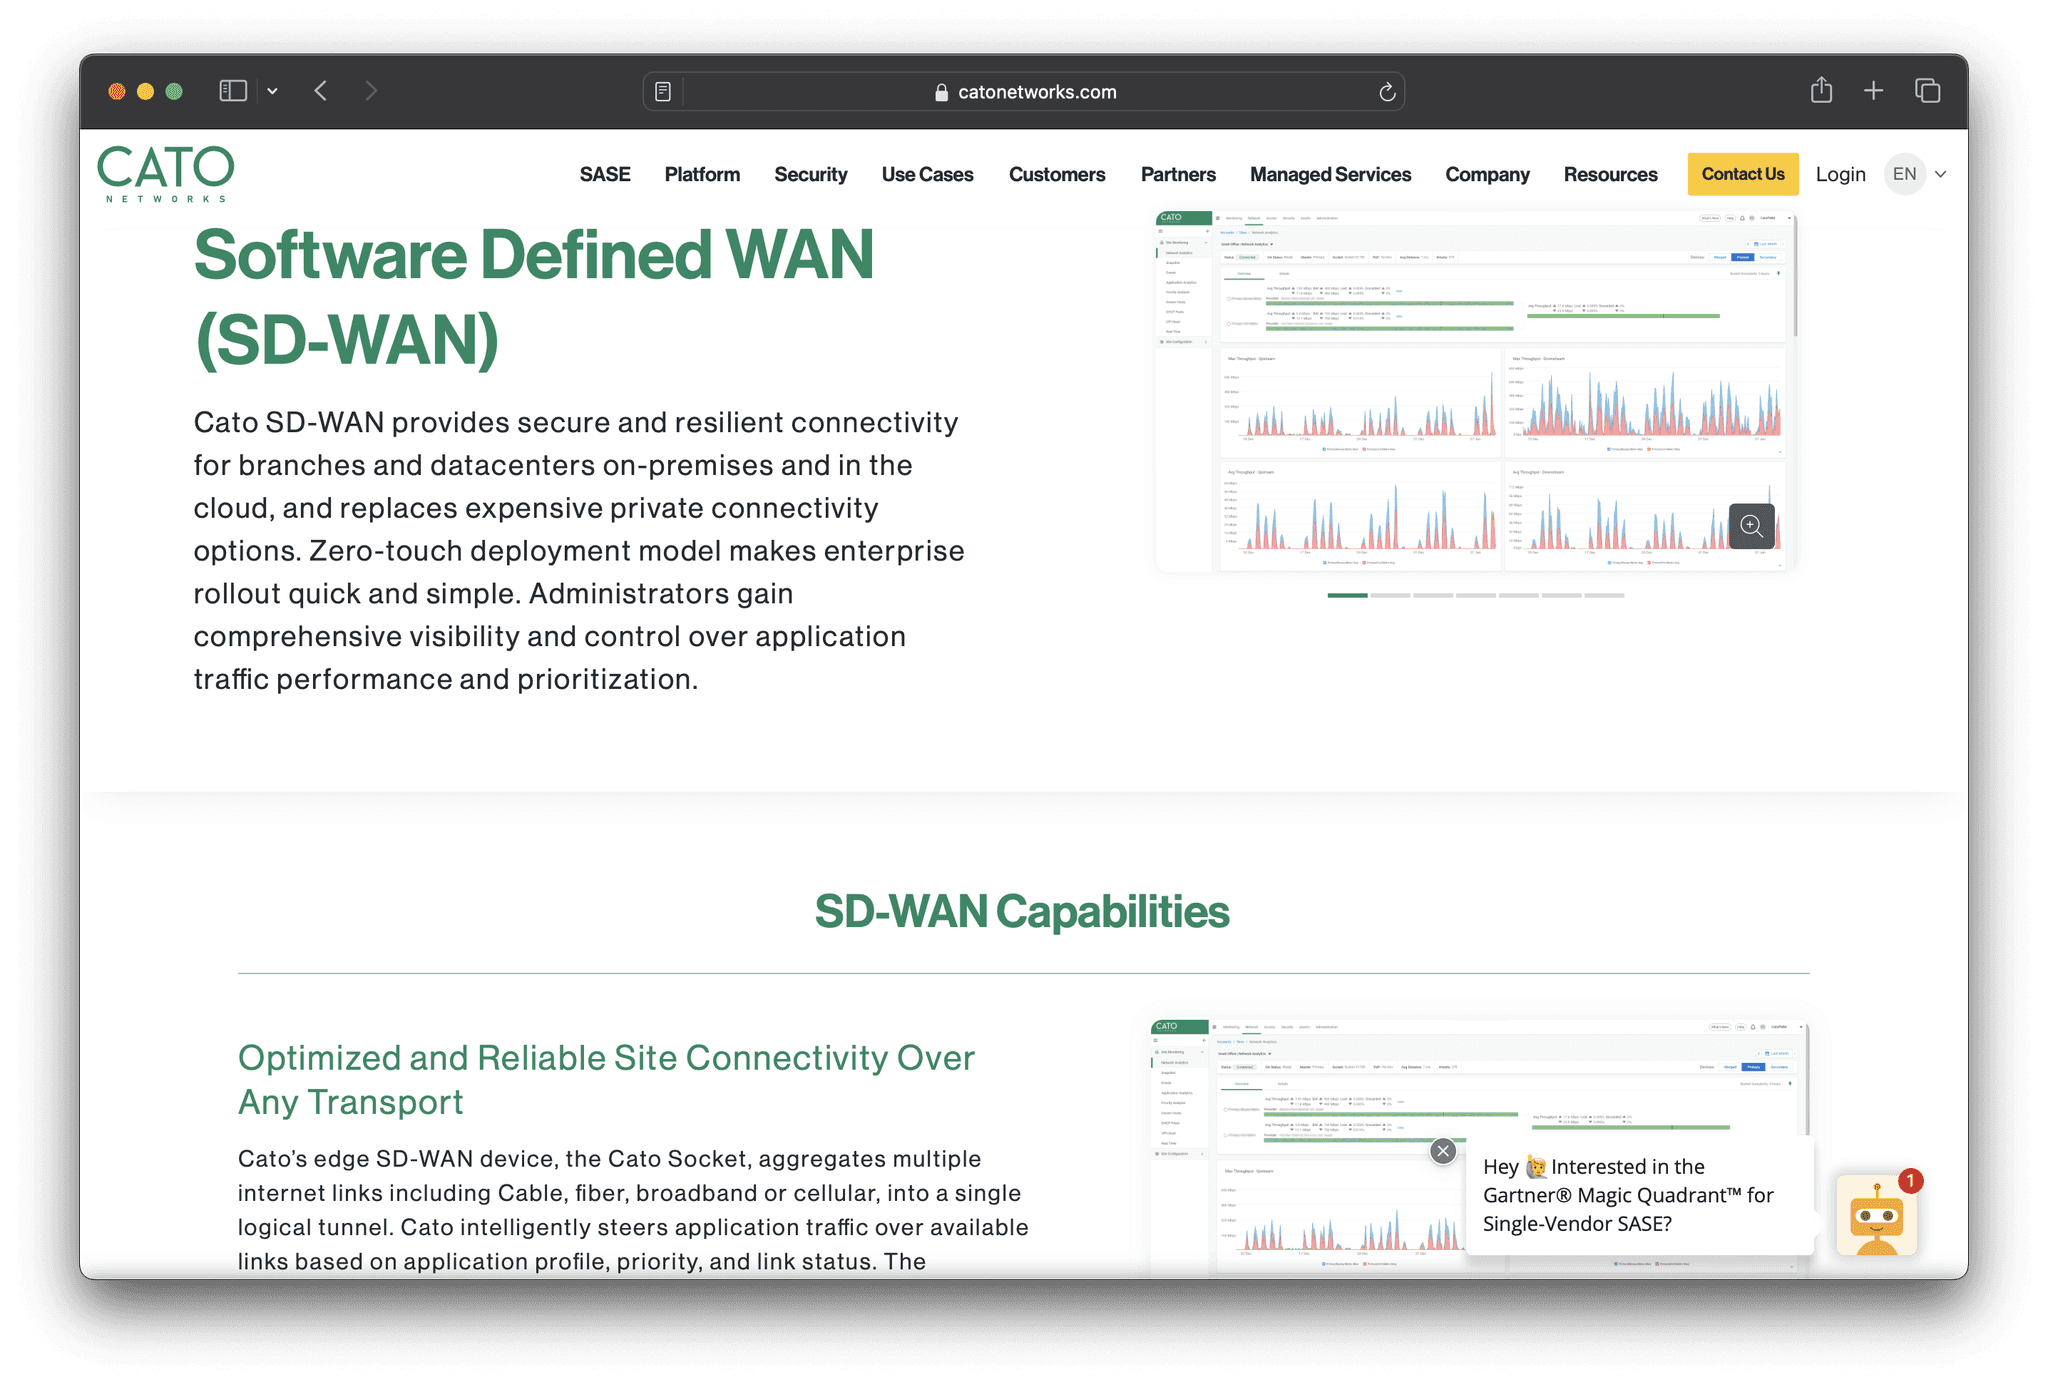Navigate back using the back arrow
Image resolution: width=2048 pixels, height=1385 pixels.
pos(321,90)
